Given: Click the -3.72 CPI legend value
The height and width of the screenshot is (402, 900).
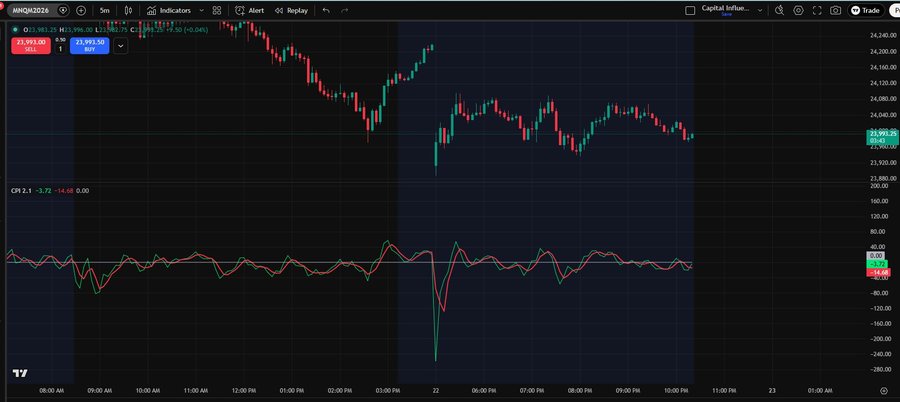Looking at the screenshot, I should (x=43, y=191).
